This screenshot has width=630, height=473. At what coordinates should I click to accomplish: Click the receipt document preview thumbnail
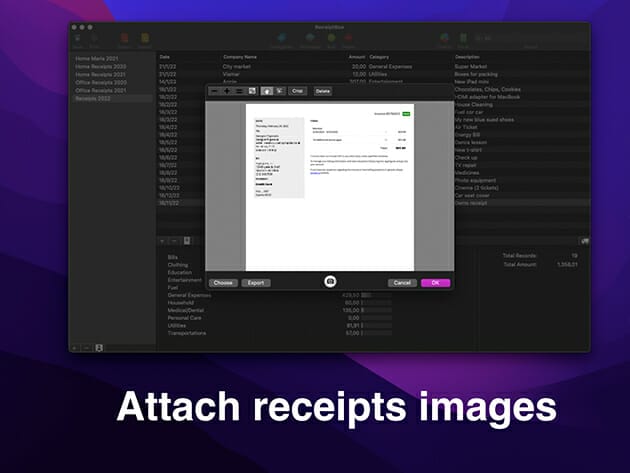(x=330, y=185)
